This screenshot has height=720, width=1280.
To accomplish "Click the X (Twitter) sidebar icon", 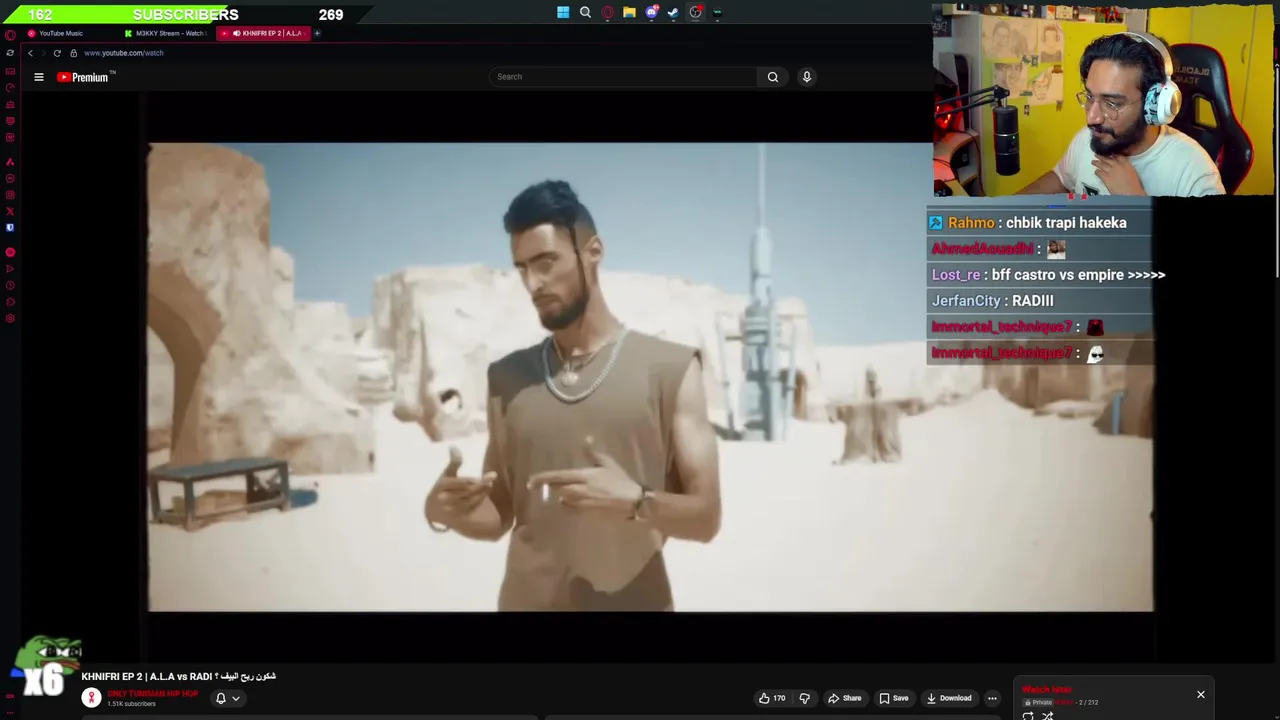I will [x=10, y=211].
